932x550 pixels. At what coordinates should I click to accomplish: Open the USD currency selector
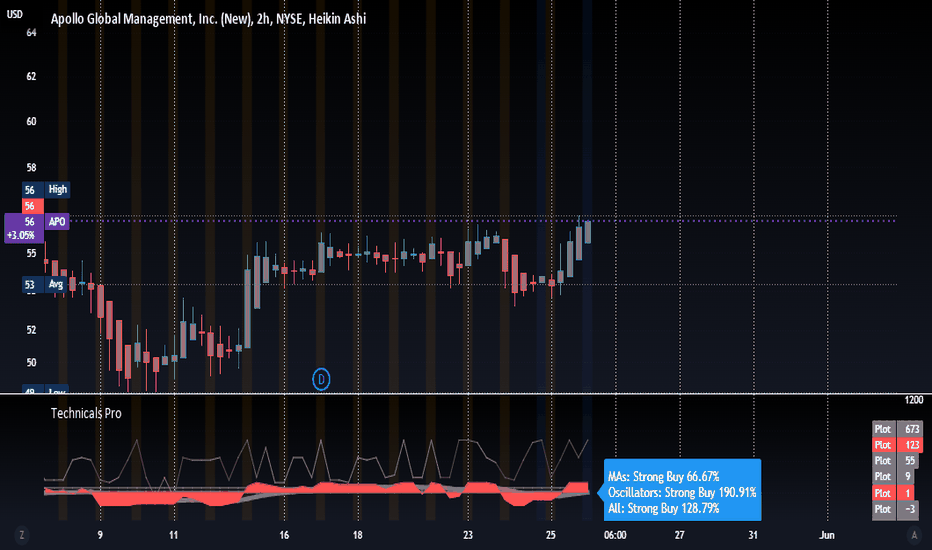point(14,14)
